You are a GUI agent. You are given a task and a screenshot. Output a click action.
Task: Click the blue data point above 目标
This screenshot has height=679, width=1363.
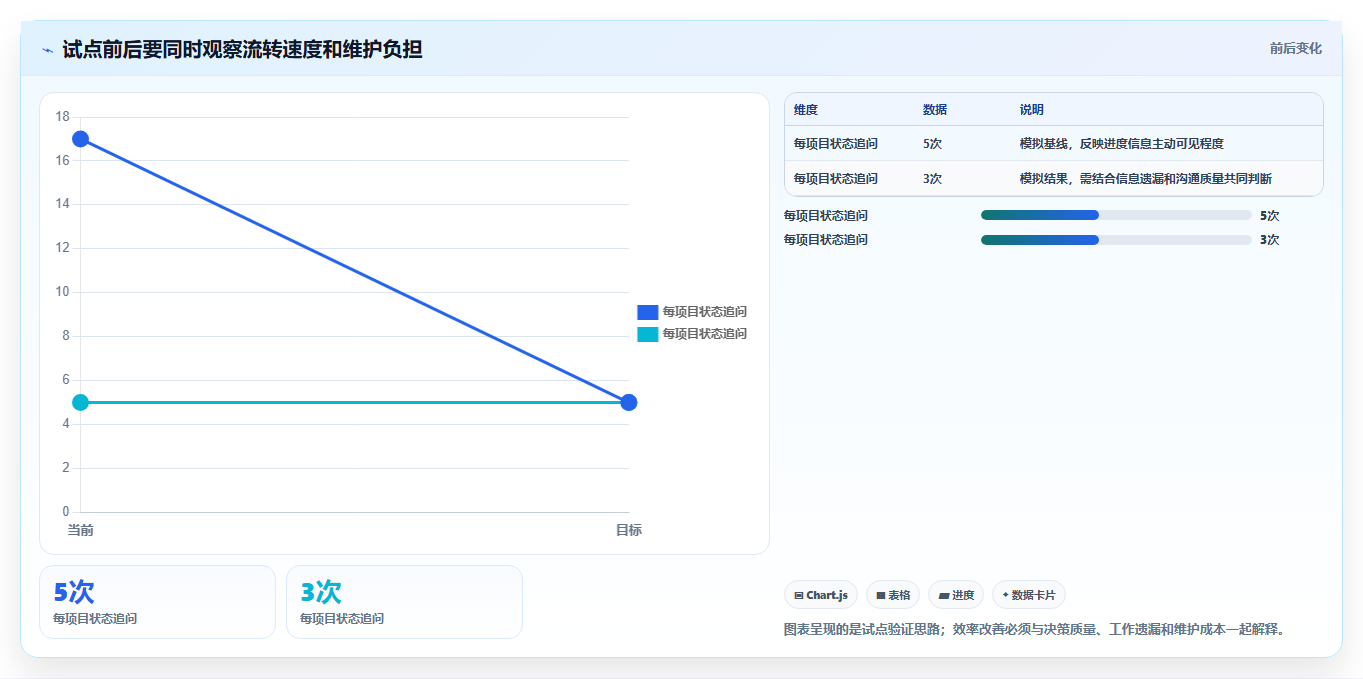coord(629,402)
